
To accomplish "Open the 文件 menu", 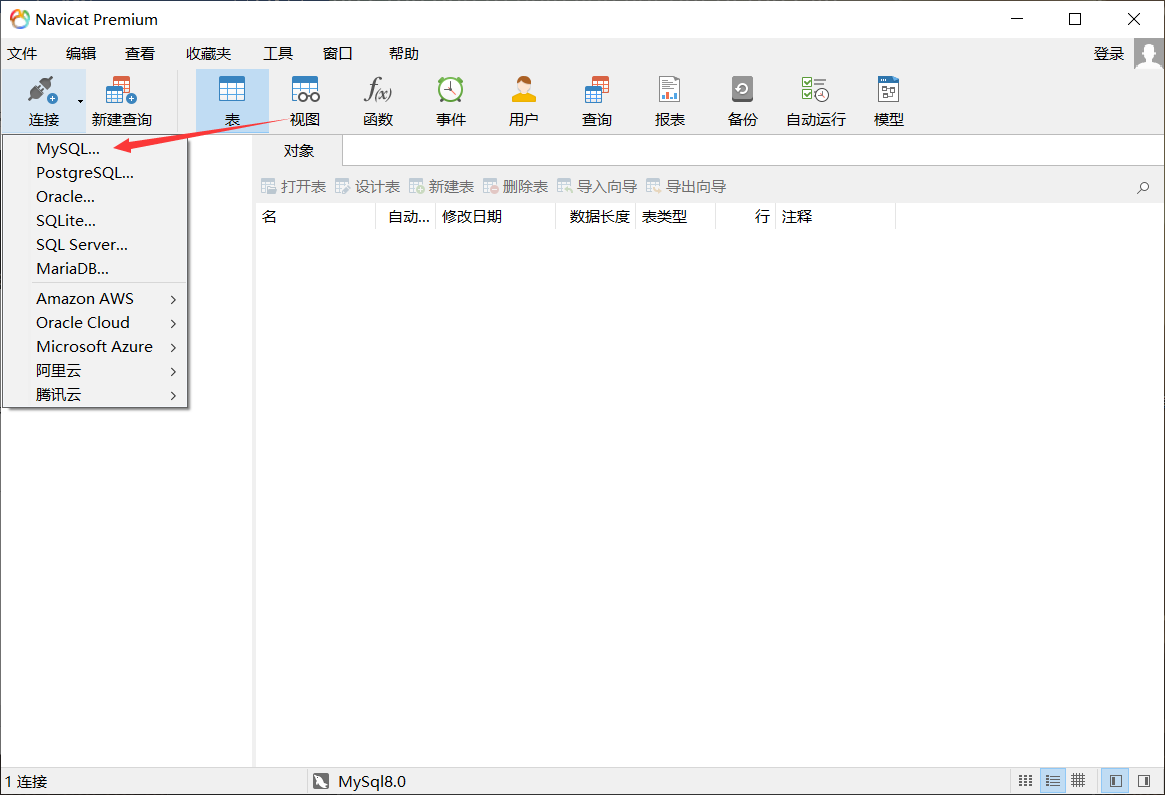I will click(22, 54).
